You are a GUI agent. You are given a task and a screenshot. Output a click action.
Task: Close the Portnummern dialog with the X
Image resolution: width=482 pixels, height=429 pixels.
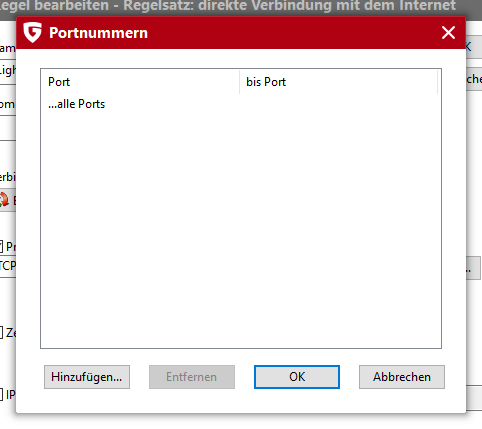coord(448,33)
